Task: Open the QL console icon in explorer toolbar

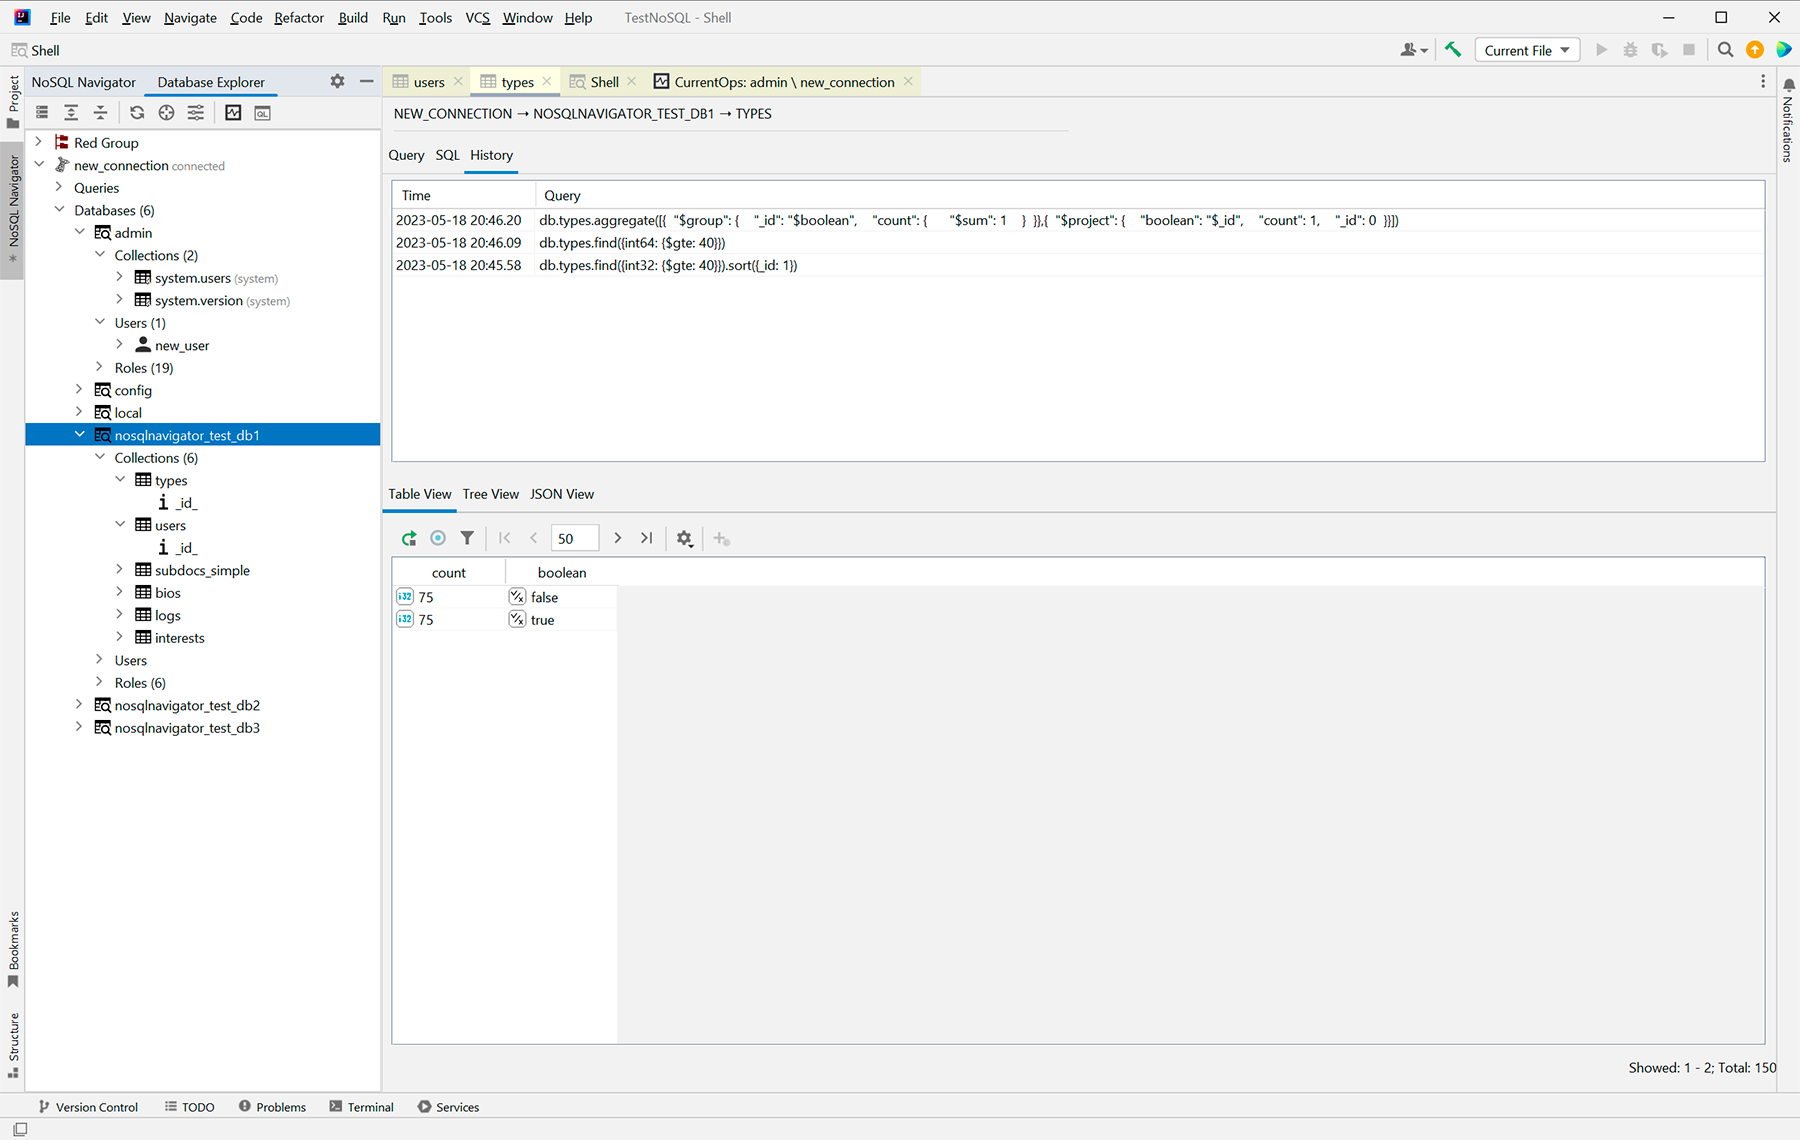Action: [x=262, y=113]
